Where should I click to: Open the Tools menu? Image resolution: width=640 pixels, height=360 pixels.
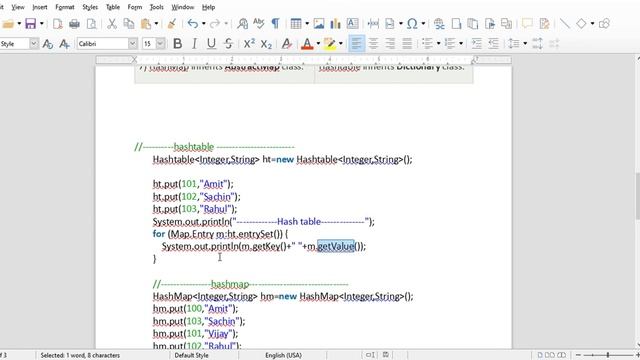point(156,7)
